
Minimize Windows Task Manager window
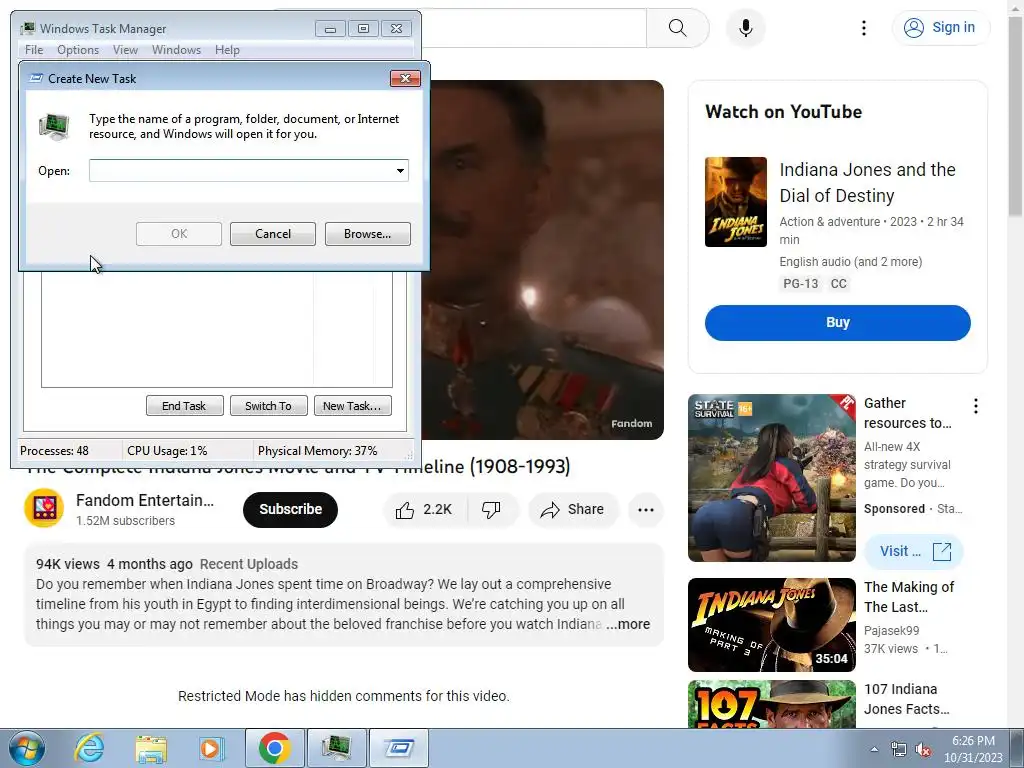pyautogui.click(x=330, y=29)
